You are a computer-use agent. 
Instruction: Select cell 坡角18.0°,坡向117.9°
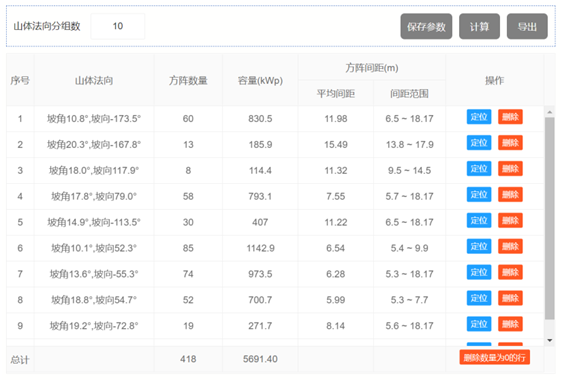(x=94, y=170)
